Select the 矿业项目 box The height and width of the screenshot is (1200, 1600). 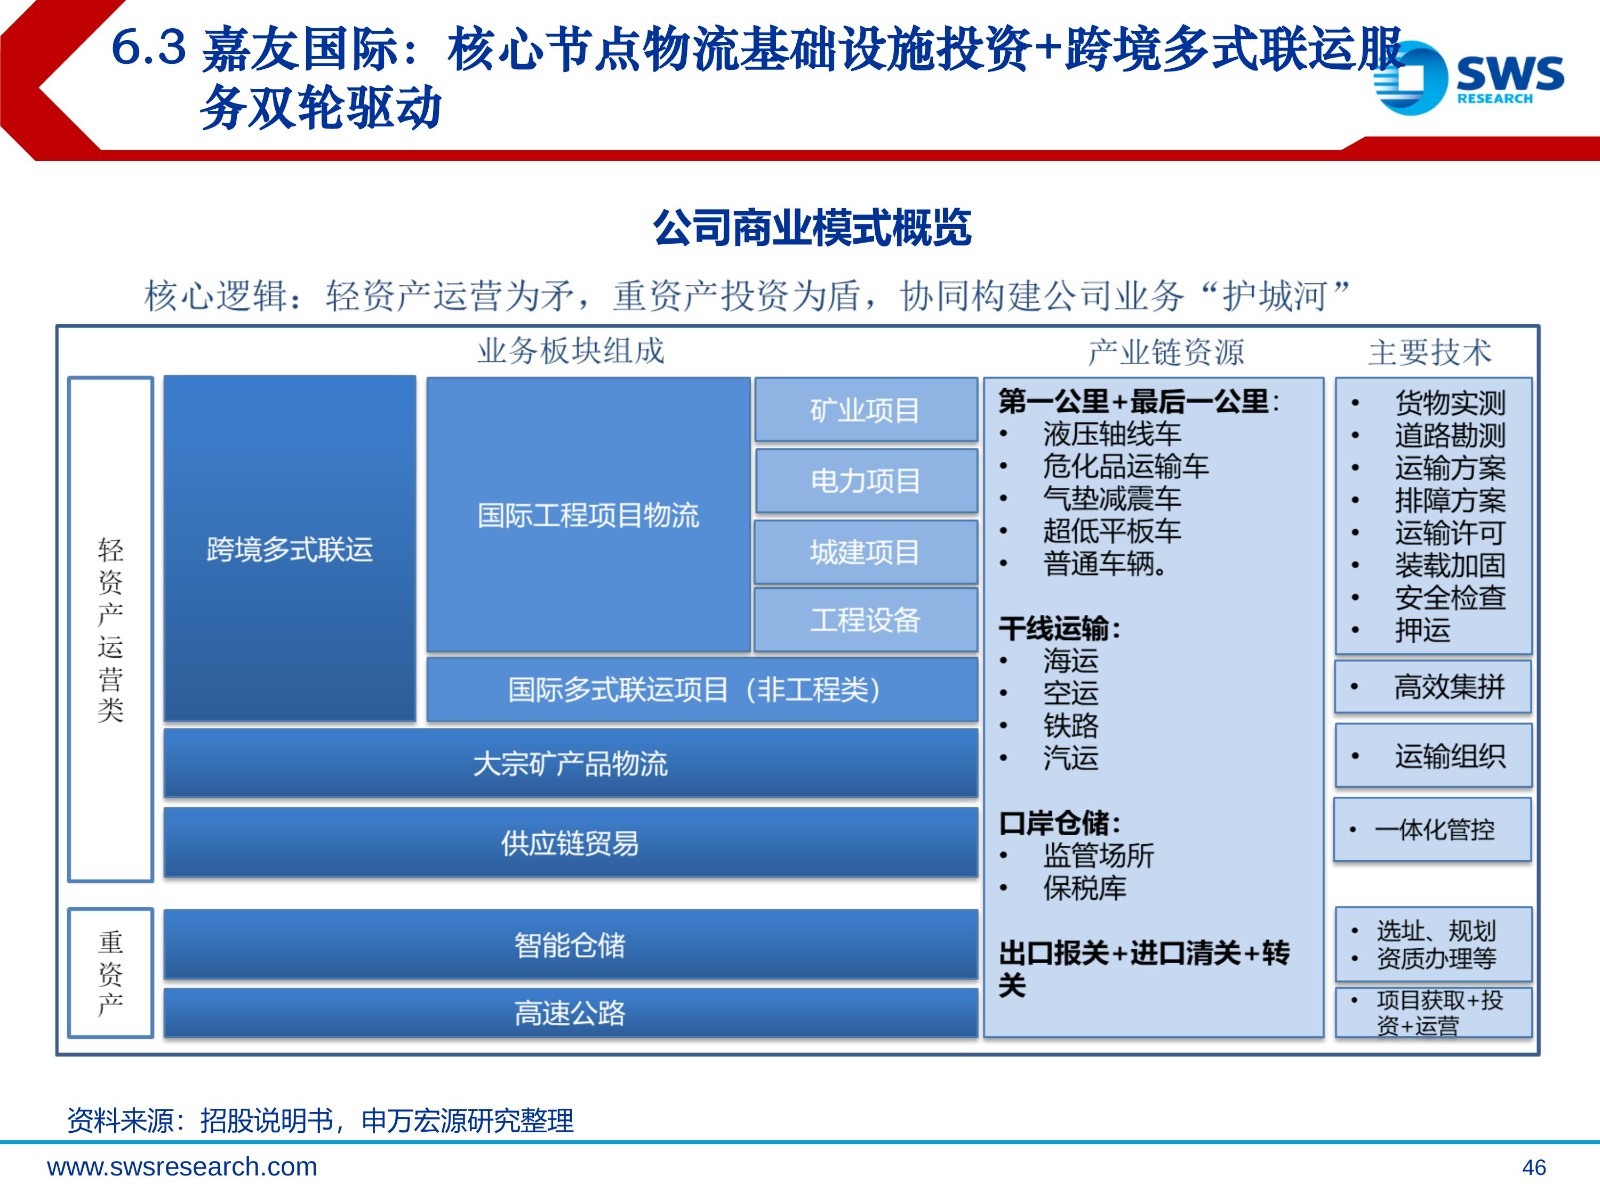(866, 410)
